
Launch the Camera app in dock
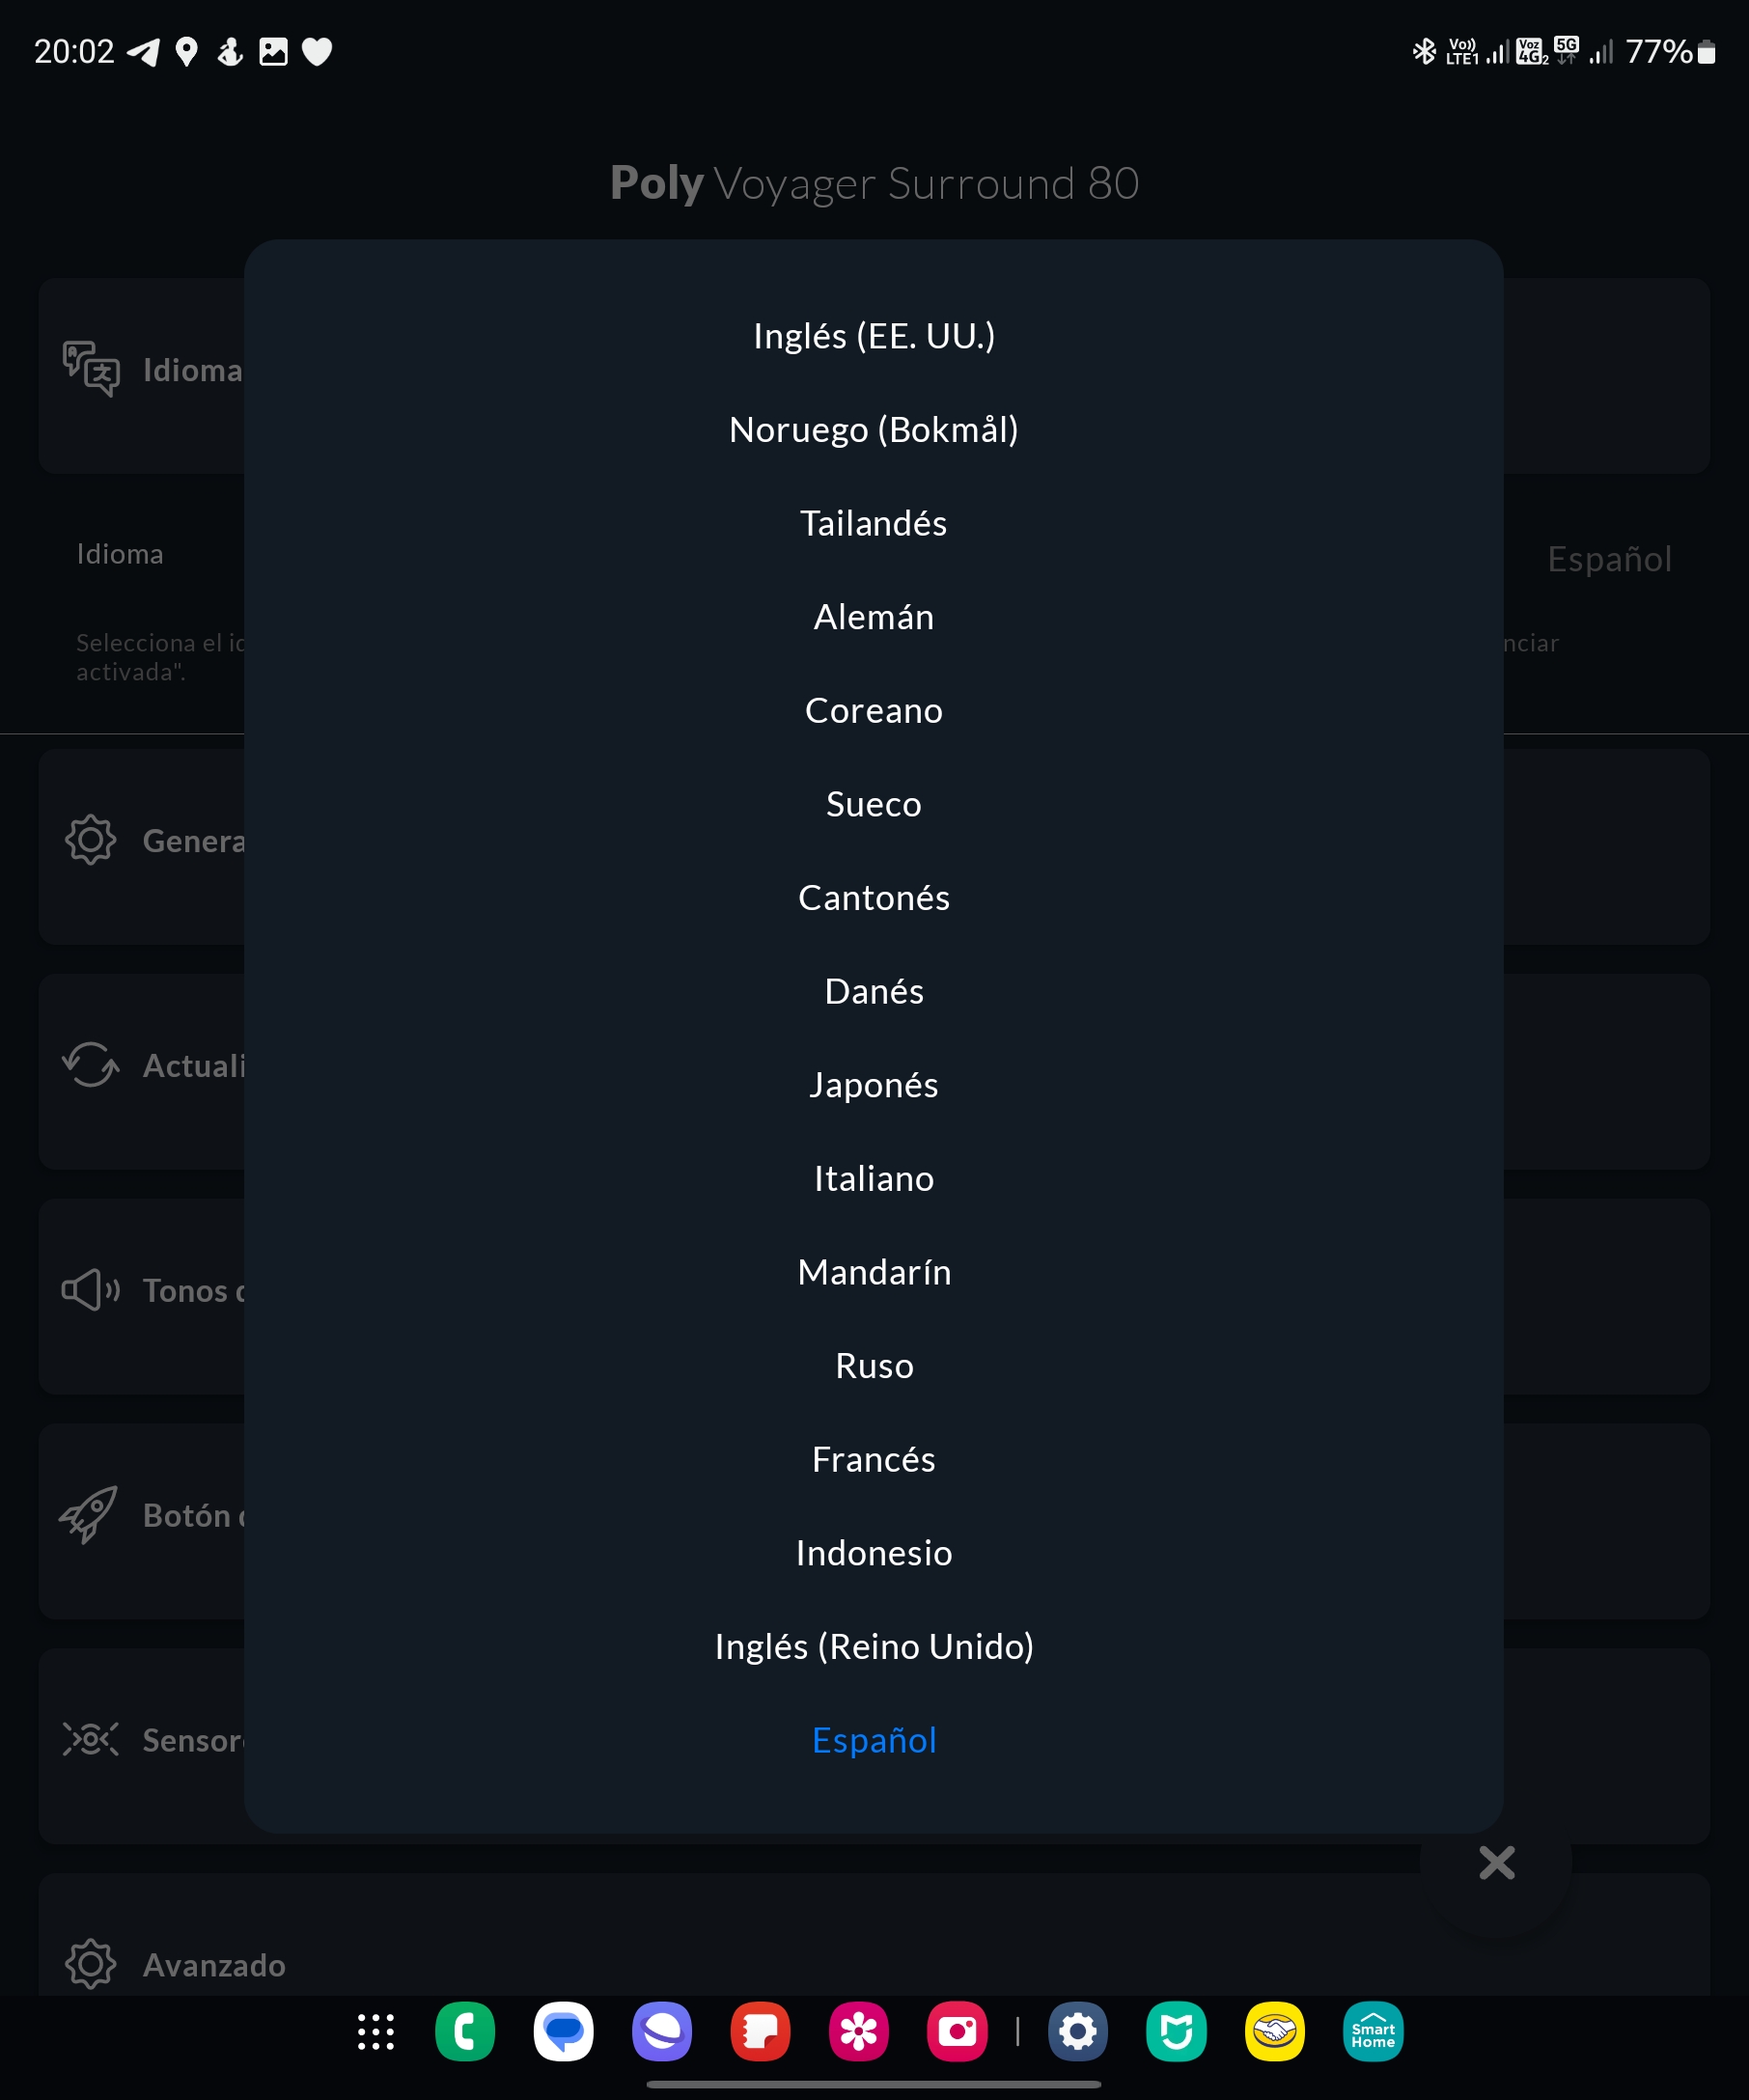(x=957, y=2032)
